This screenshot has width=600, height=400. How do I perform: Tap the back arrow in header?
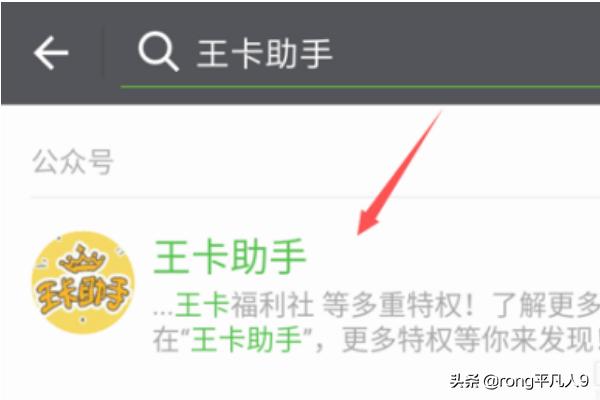point(51,53)
